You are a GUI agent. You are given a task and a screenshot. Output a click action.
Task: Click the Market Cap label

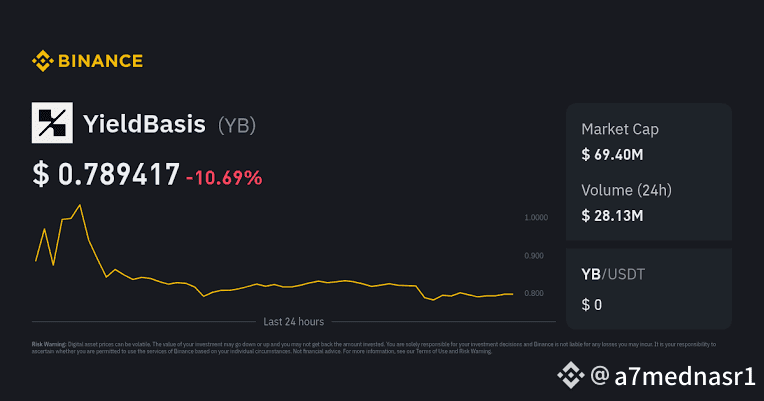point(620,129)
